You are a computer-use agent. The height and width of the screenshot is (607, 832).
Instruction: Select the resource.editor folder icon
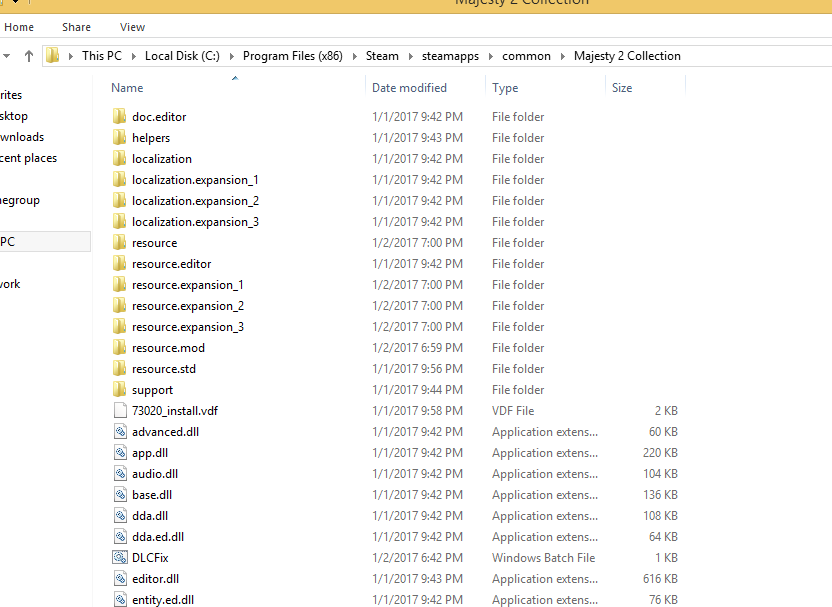pos(119,263)
